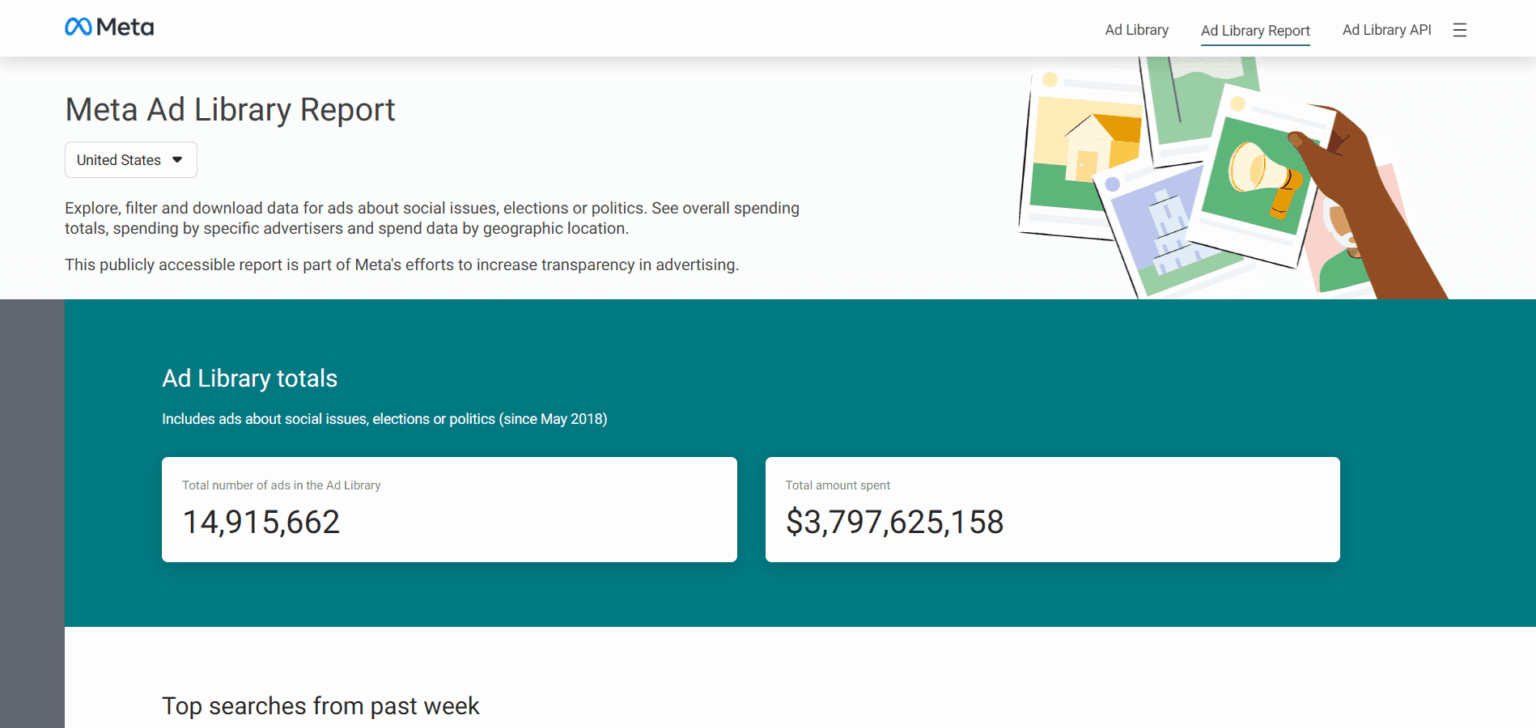Go to the Ad Library page
This screenshot has height=728, width=1536.
[1136, 30]
